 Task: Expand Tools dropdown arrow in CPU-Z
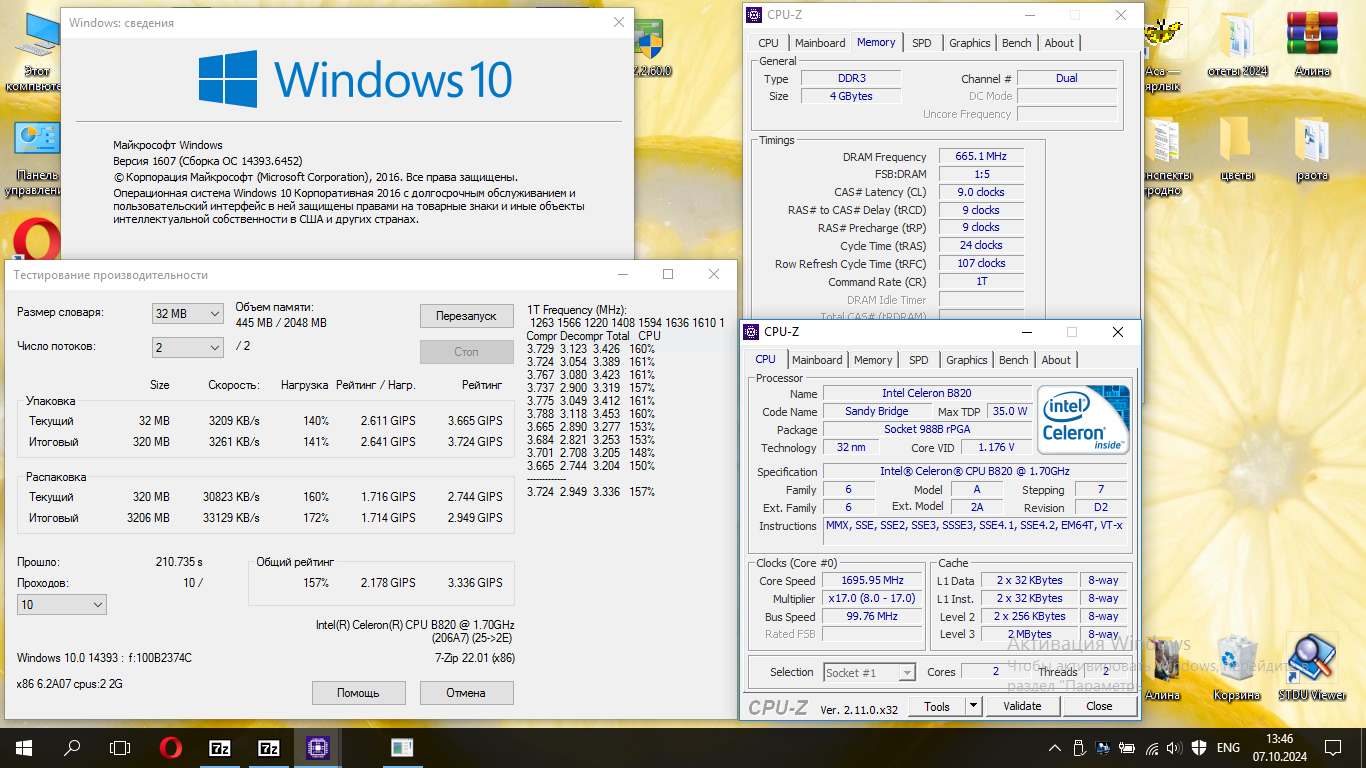click(x=973, y=706)
